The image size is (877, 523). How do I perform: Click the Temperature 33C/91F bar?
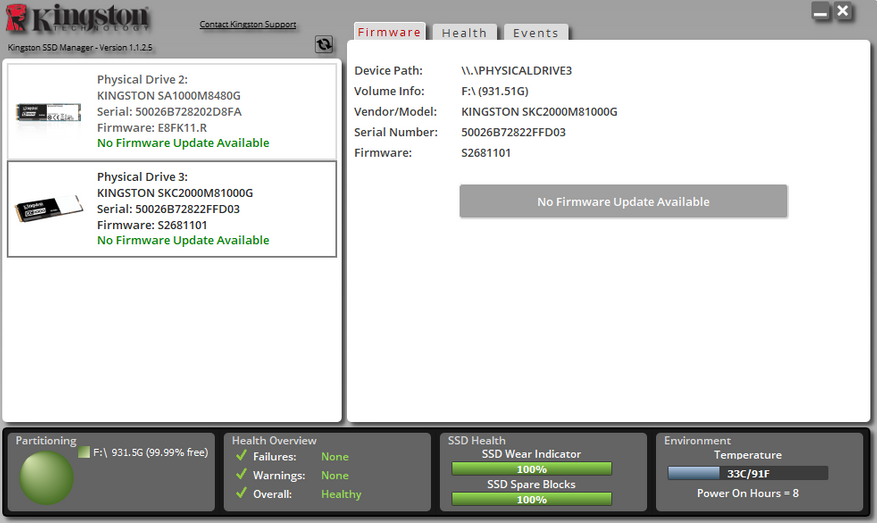coord(747,473)
